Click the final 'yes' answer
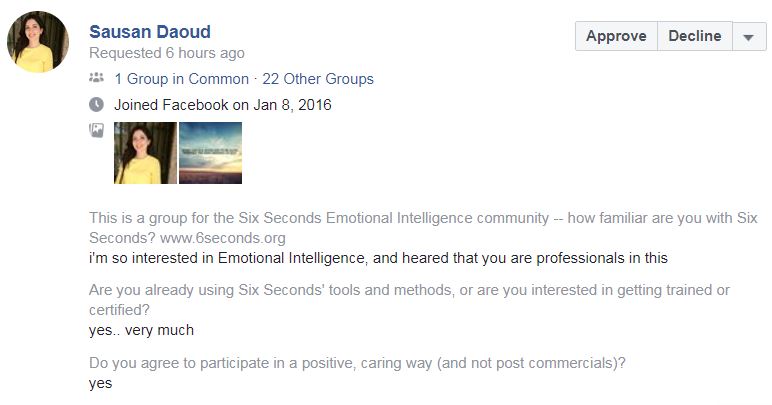772x405 pixels. (100, 383)
